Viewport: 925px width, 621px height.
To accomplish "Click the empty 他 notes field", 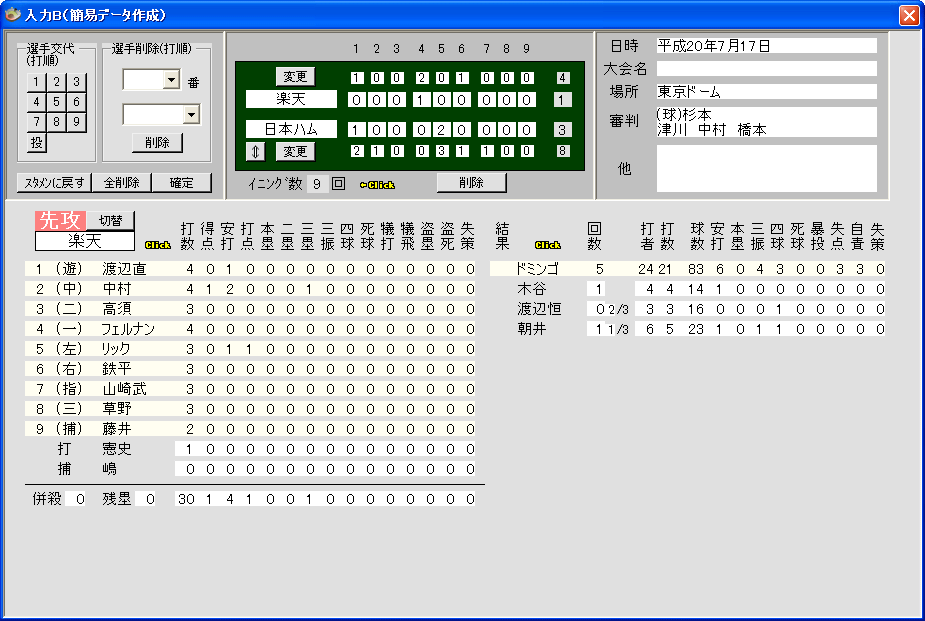I will click(766, 168).
